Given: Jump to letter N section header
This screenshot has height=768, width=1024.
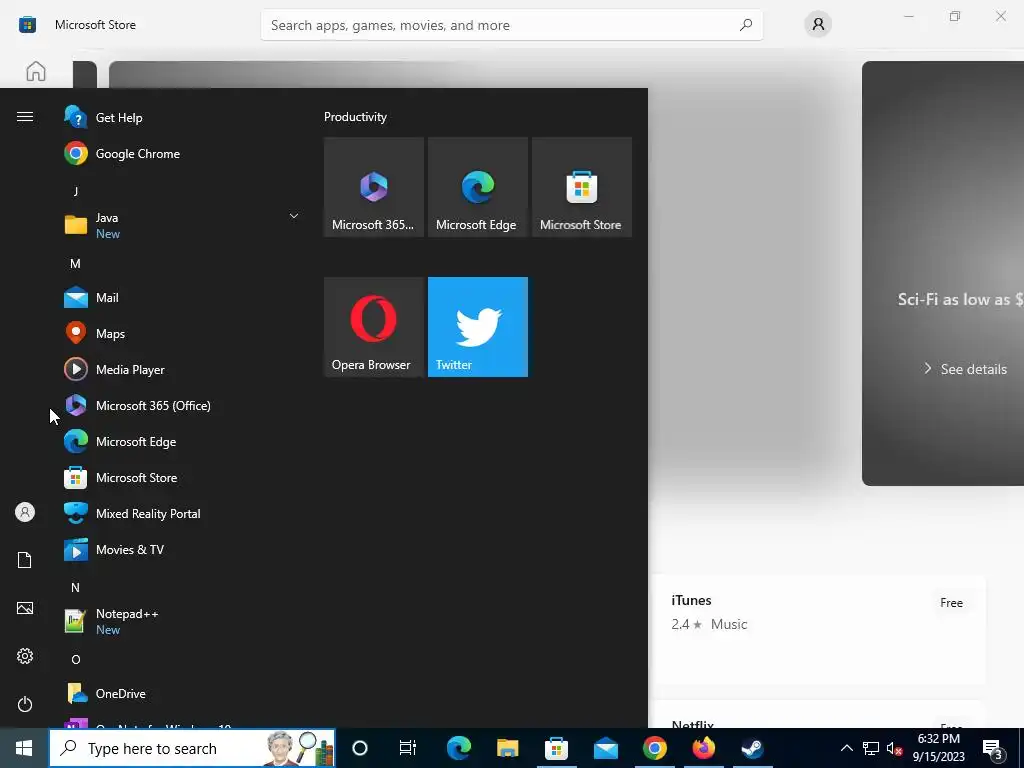Looking at the screenshot, I should click(x=76, y=588).
